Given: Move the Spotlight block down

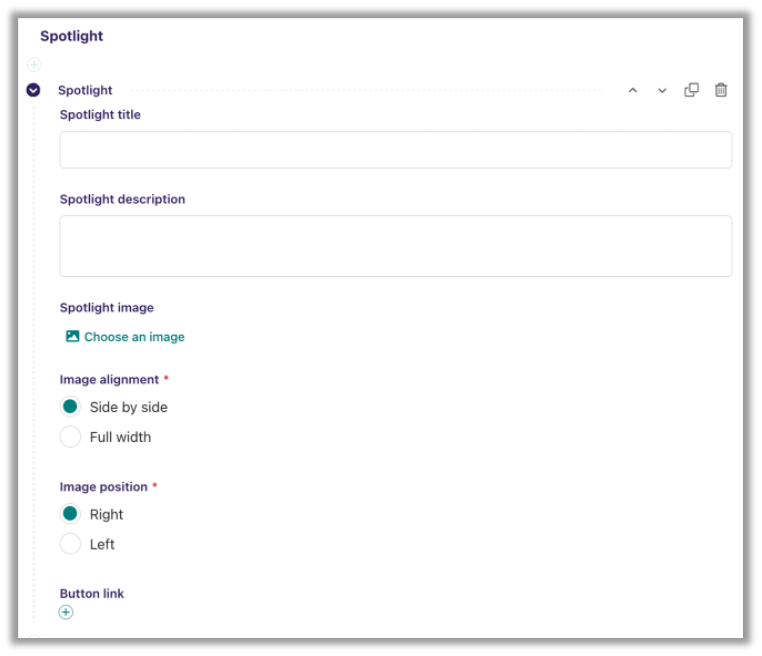Looking at the screenshot, I should (662, 90).
